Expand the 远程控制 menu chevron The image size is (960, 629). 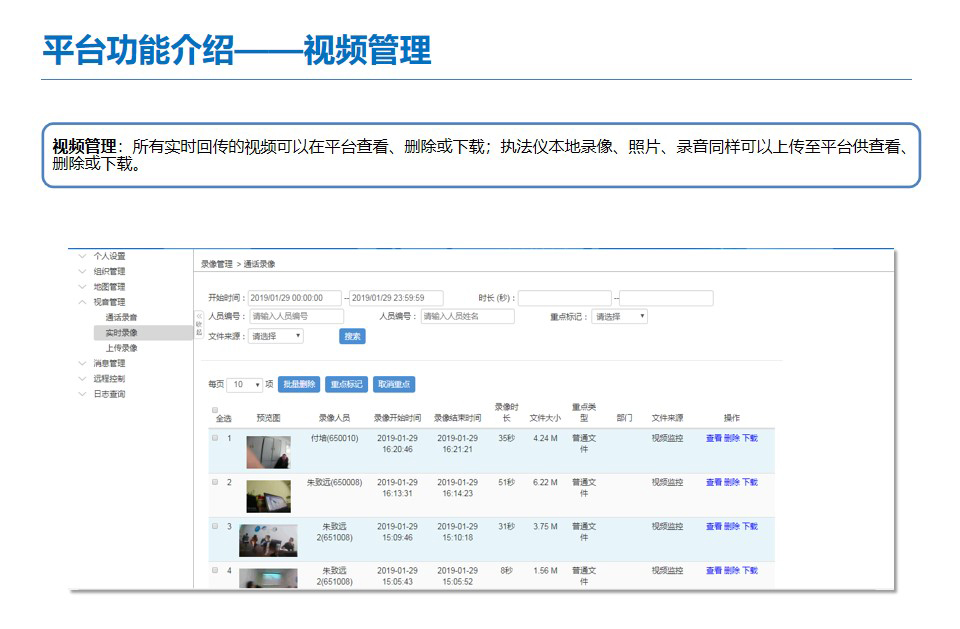click(82, 379)
